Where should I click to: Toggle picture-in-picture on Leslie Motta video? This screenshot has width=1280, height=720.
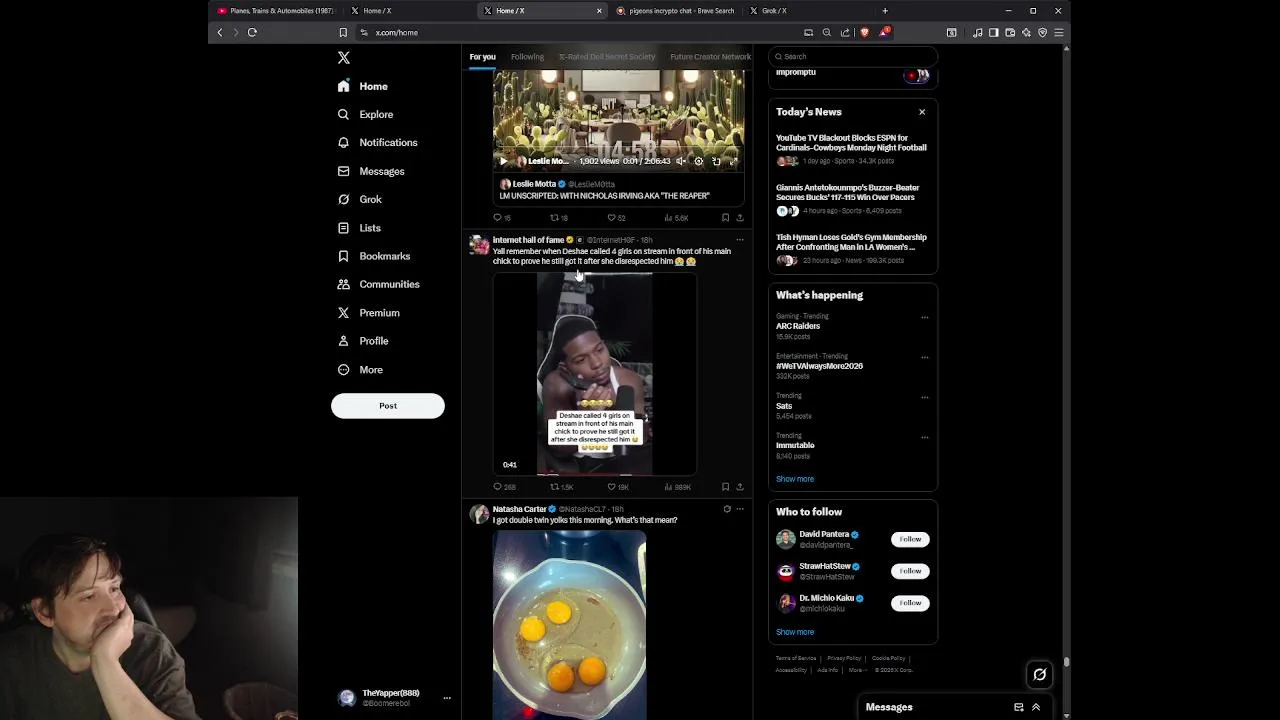[716, 161]
